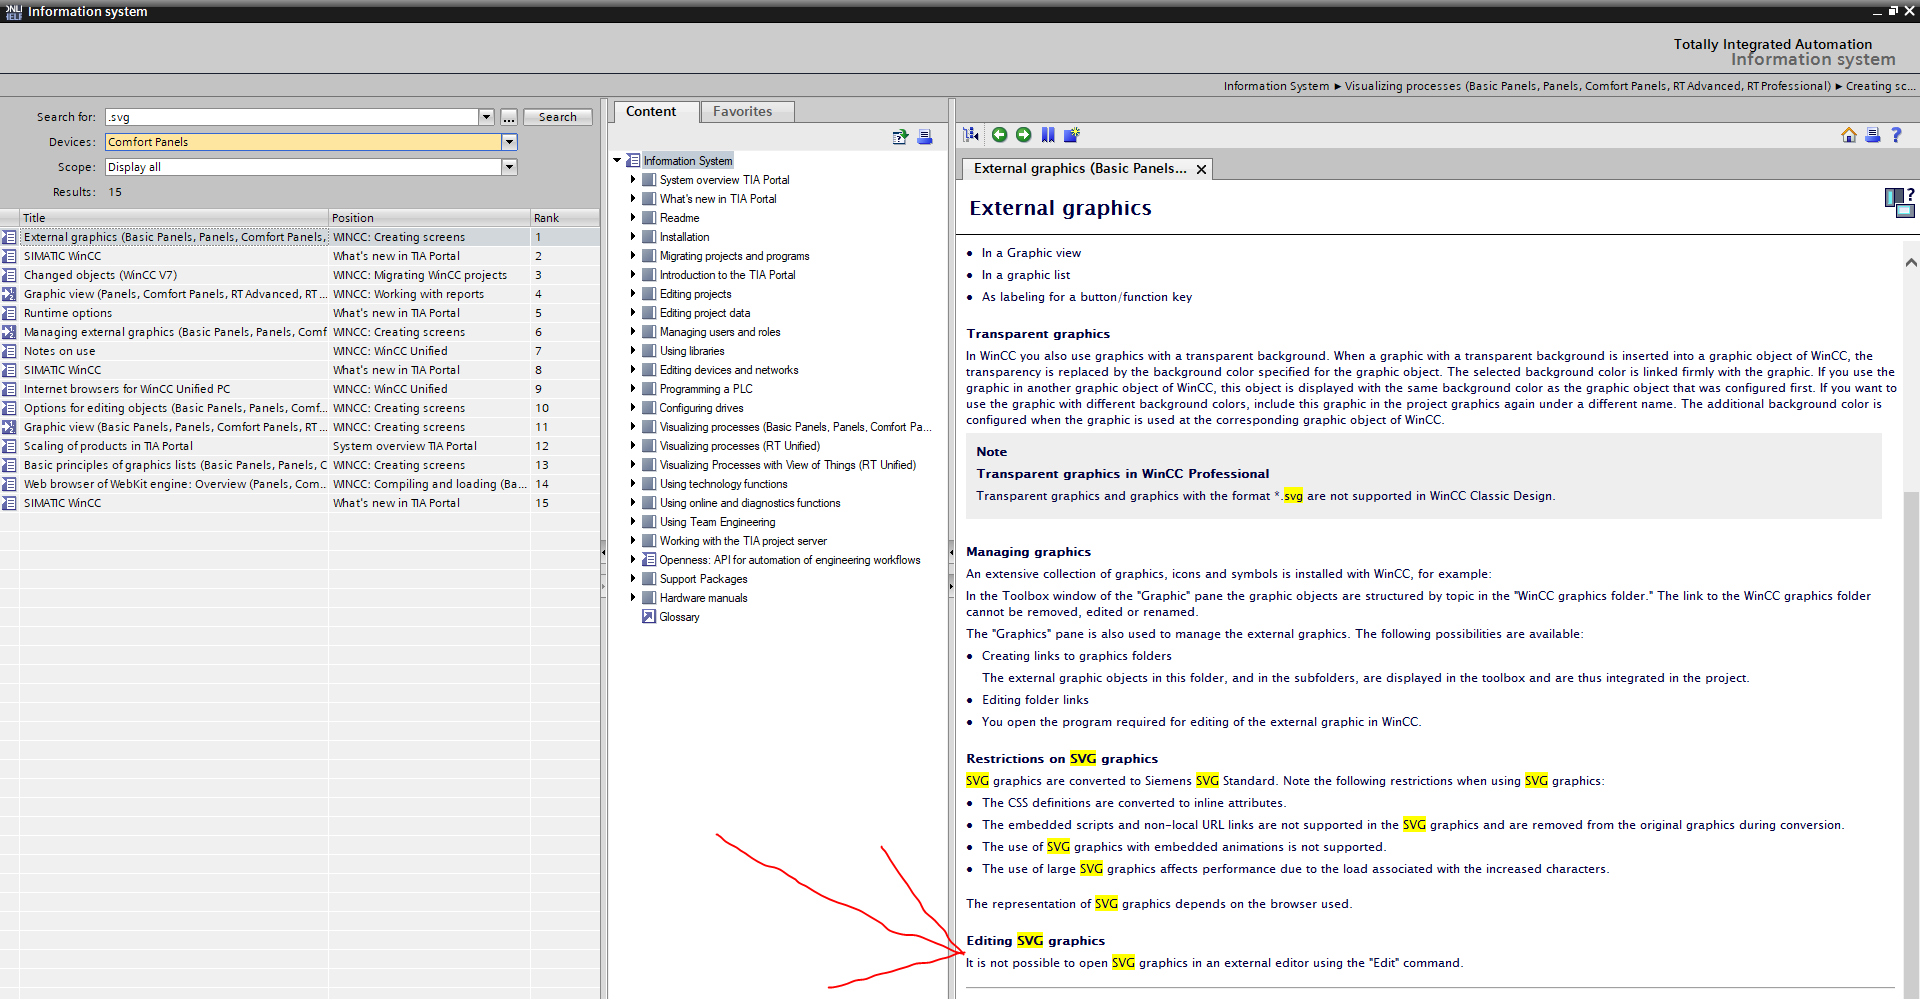Open the Scope dropdown showing Display all
Viewport: 1920px width, 999px height.
[509, 167]
